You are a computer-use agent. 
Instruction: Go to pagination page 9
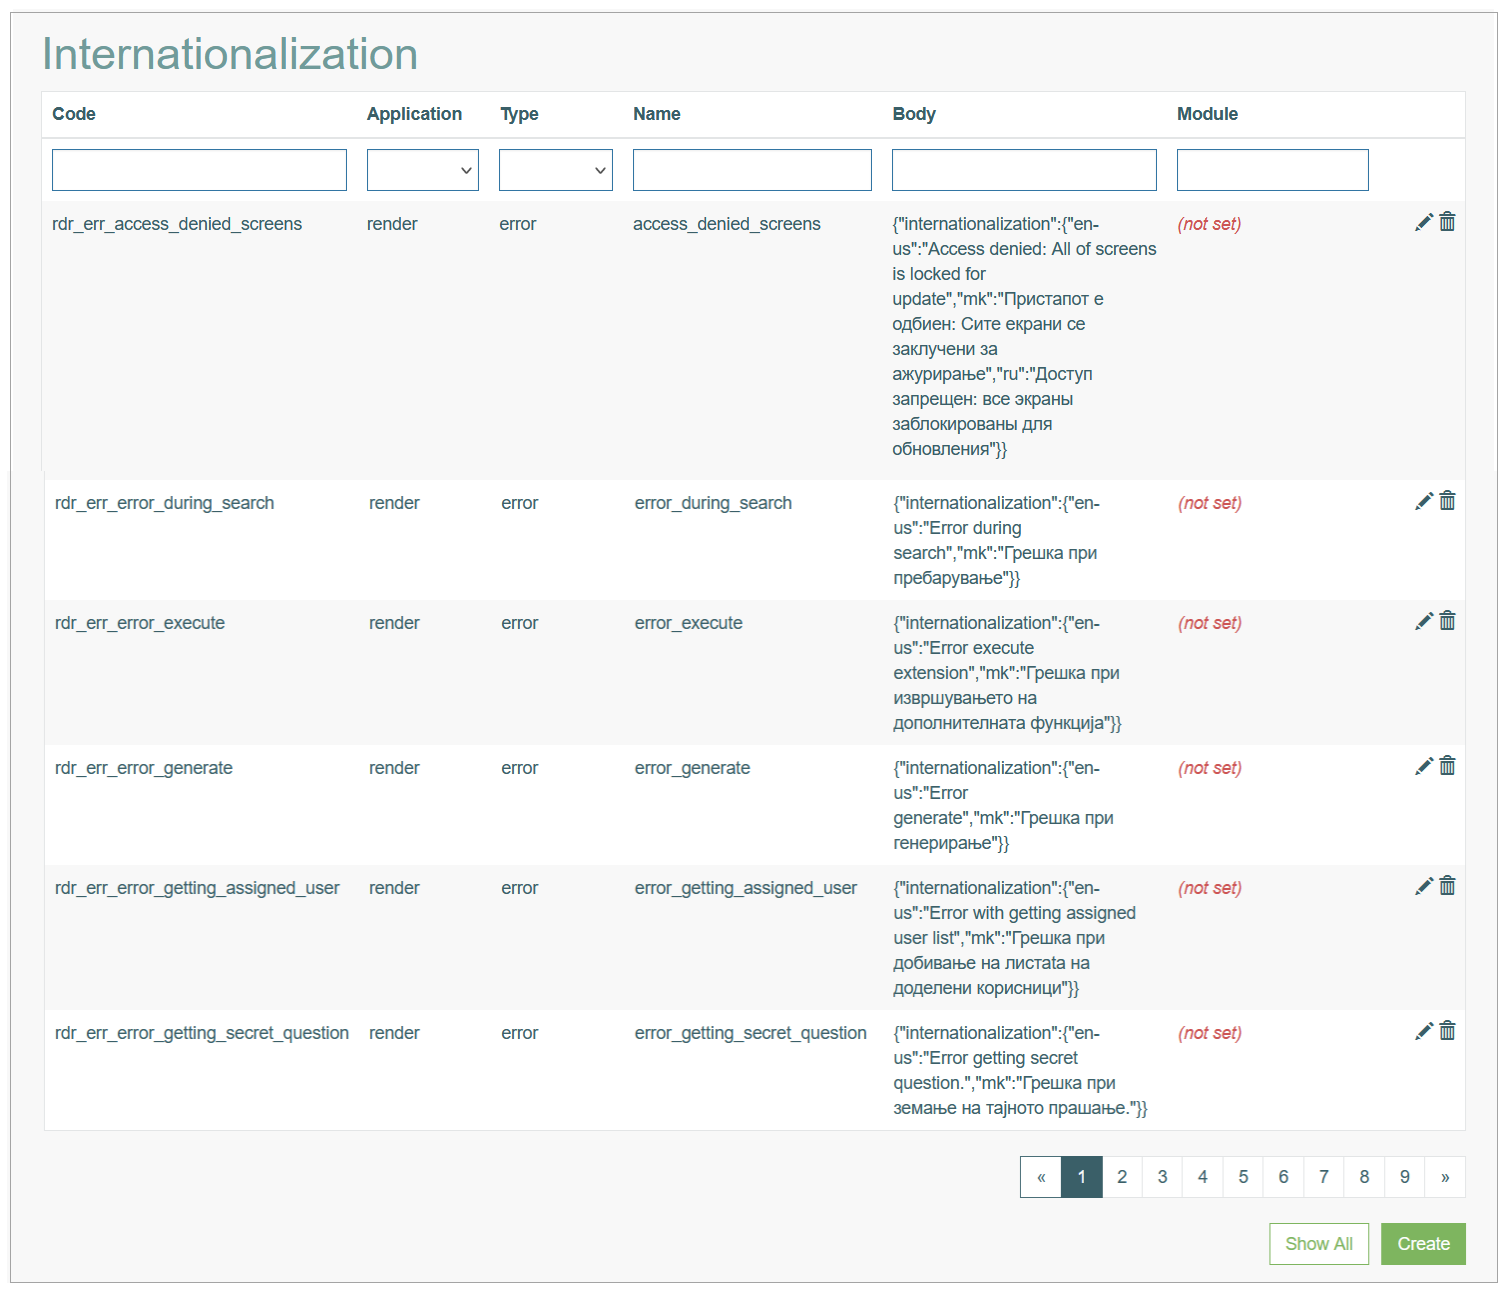pos(1405,1177)
